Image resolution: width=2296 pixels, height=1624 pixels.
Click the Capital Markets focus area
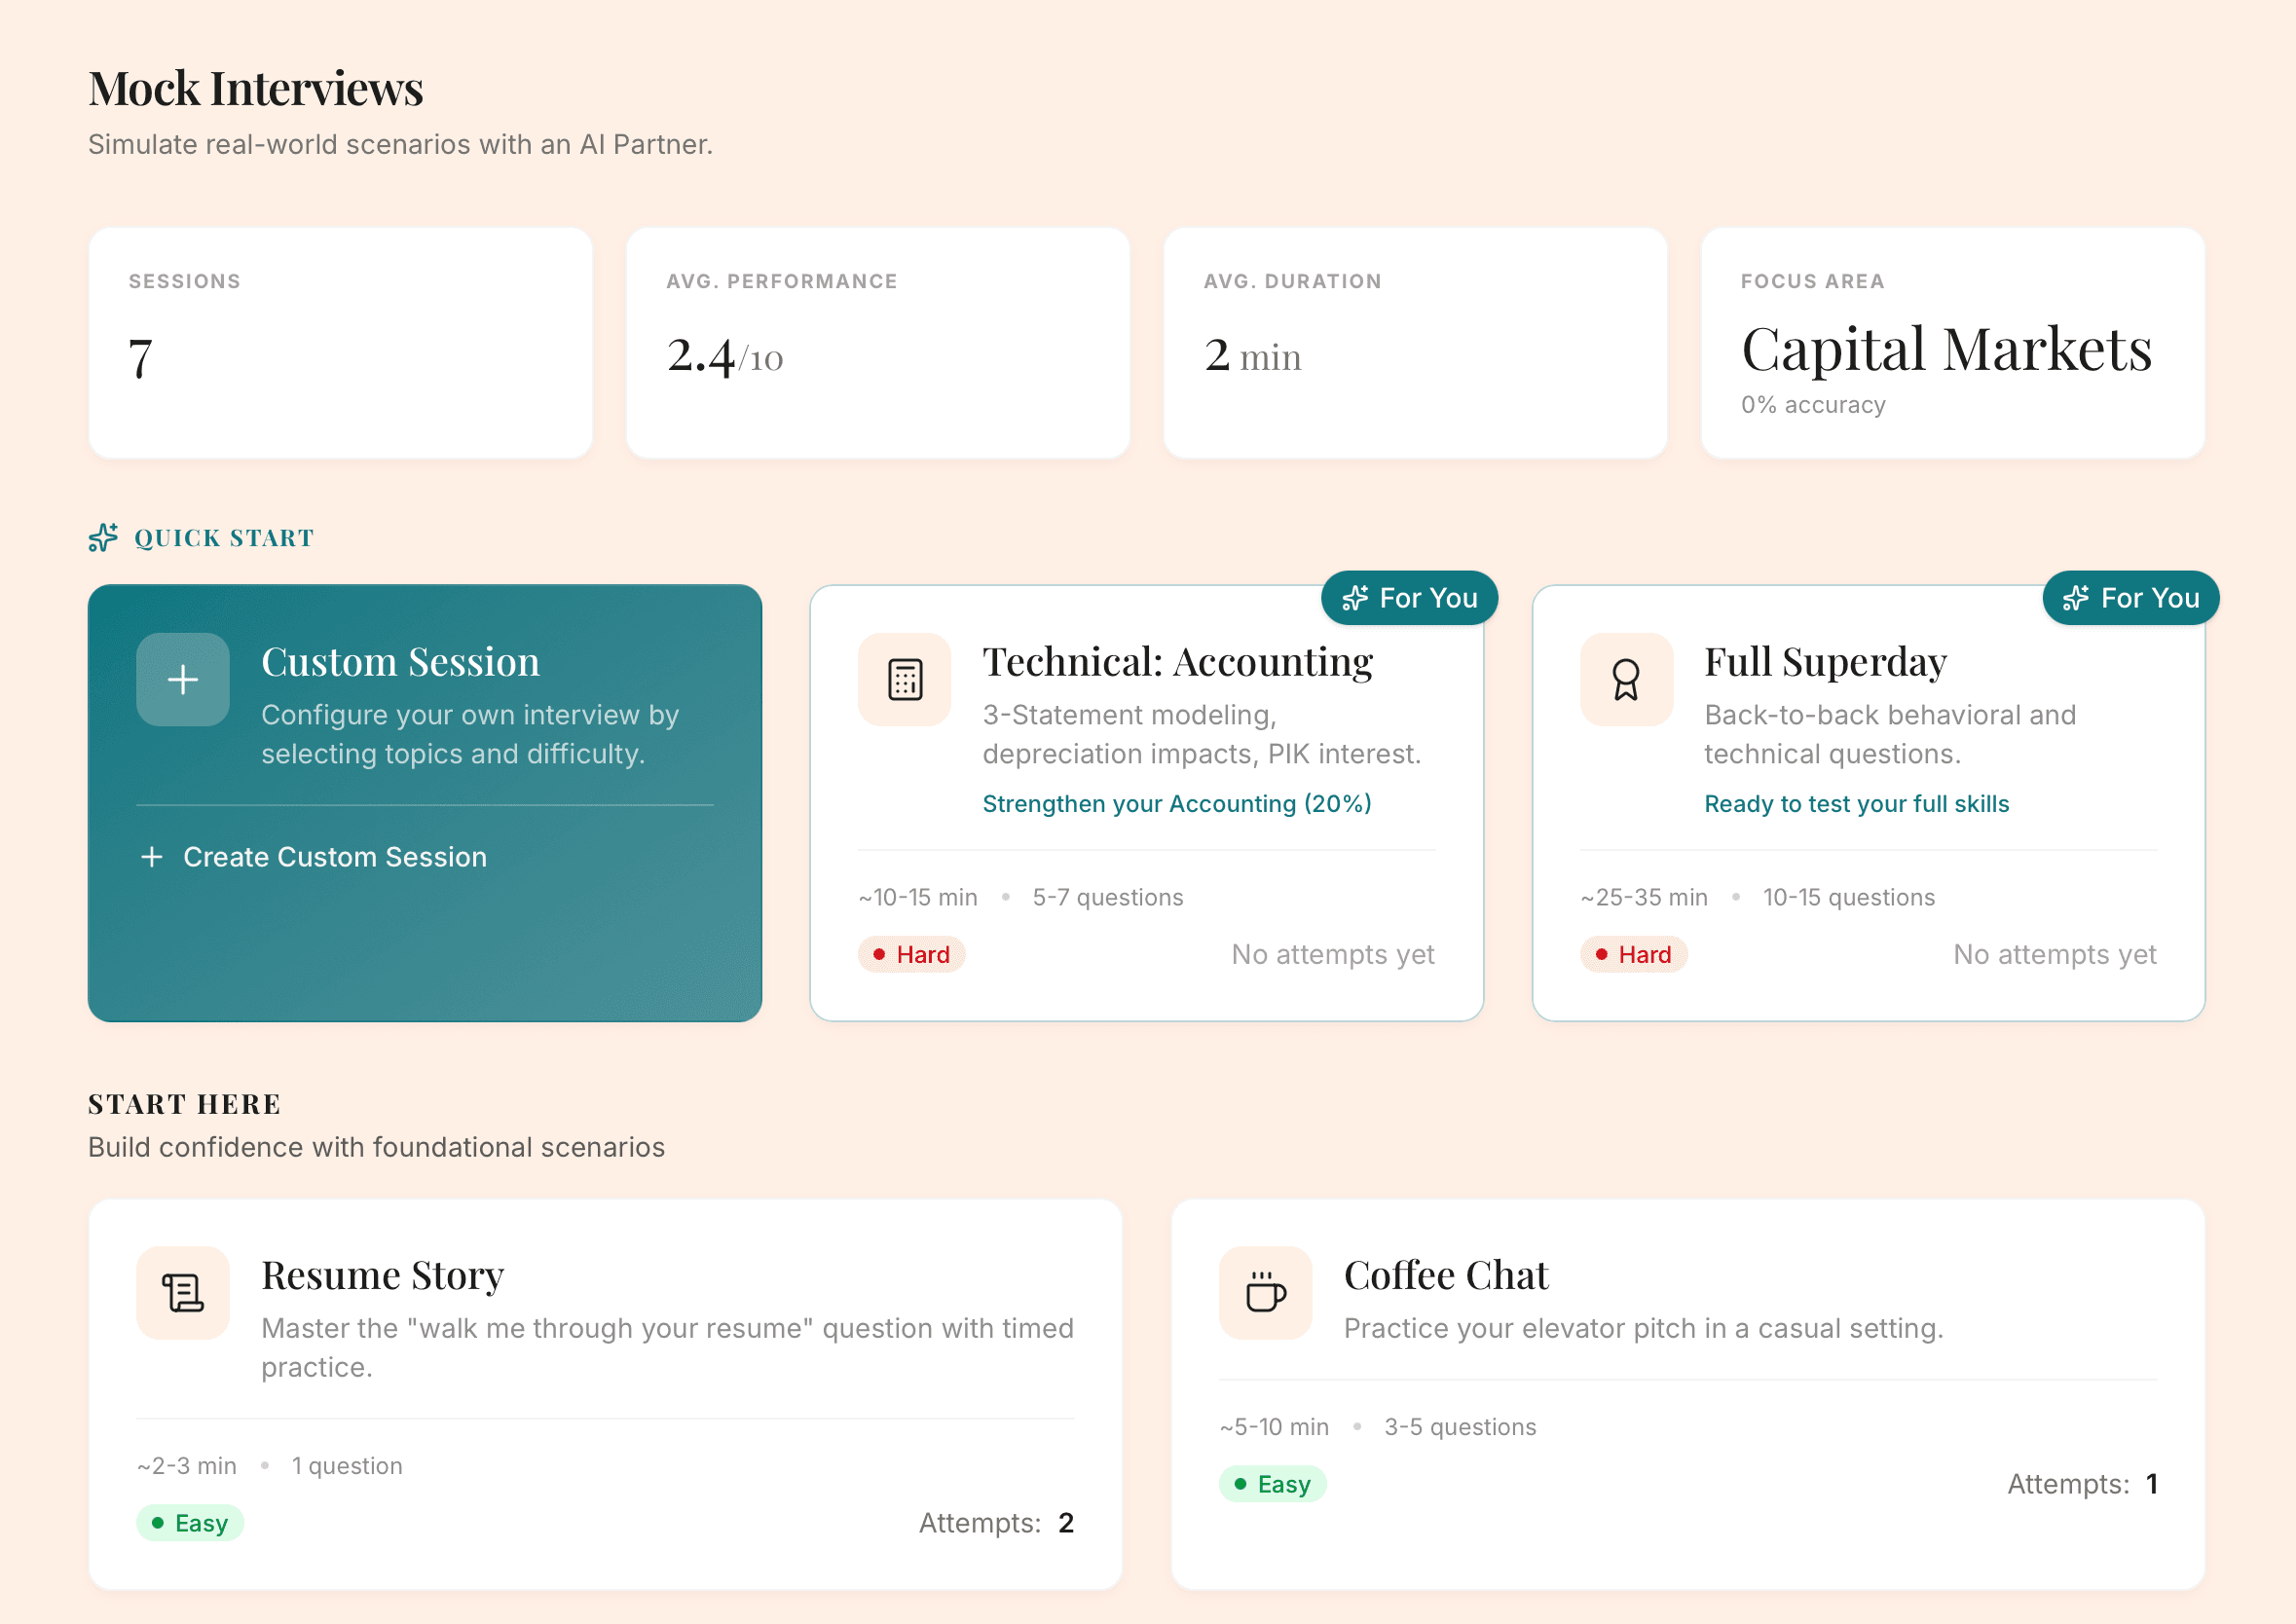coord(1946,350)
